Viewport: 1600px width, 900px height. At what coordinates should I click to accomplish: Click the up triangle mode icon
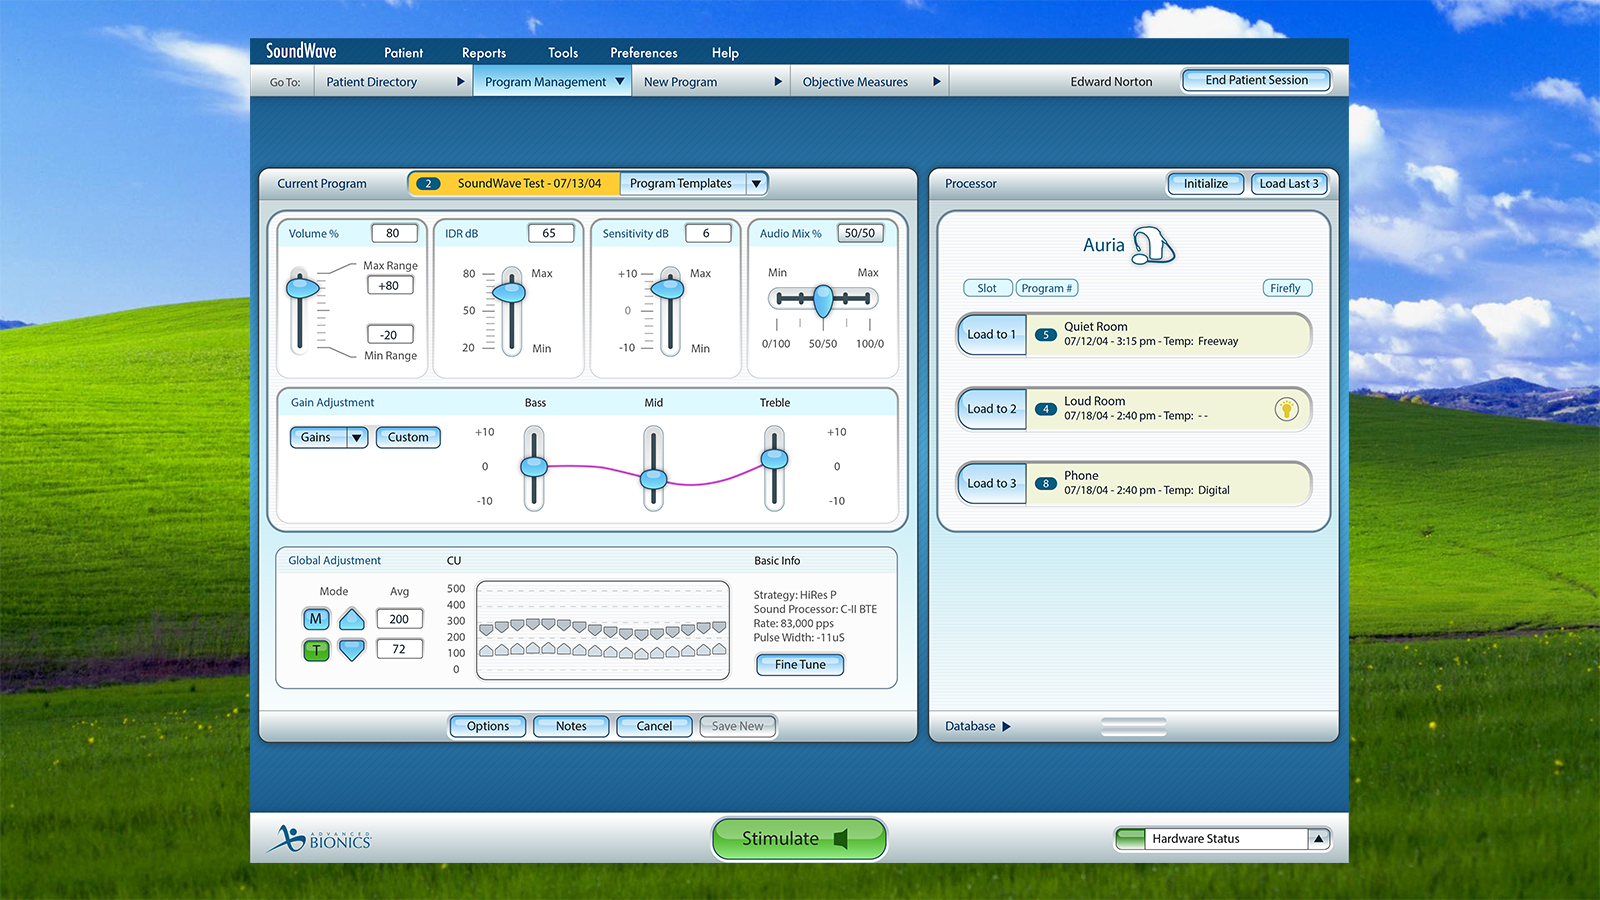pos(352,619)
